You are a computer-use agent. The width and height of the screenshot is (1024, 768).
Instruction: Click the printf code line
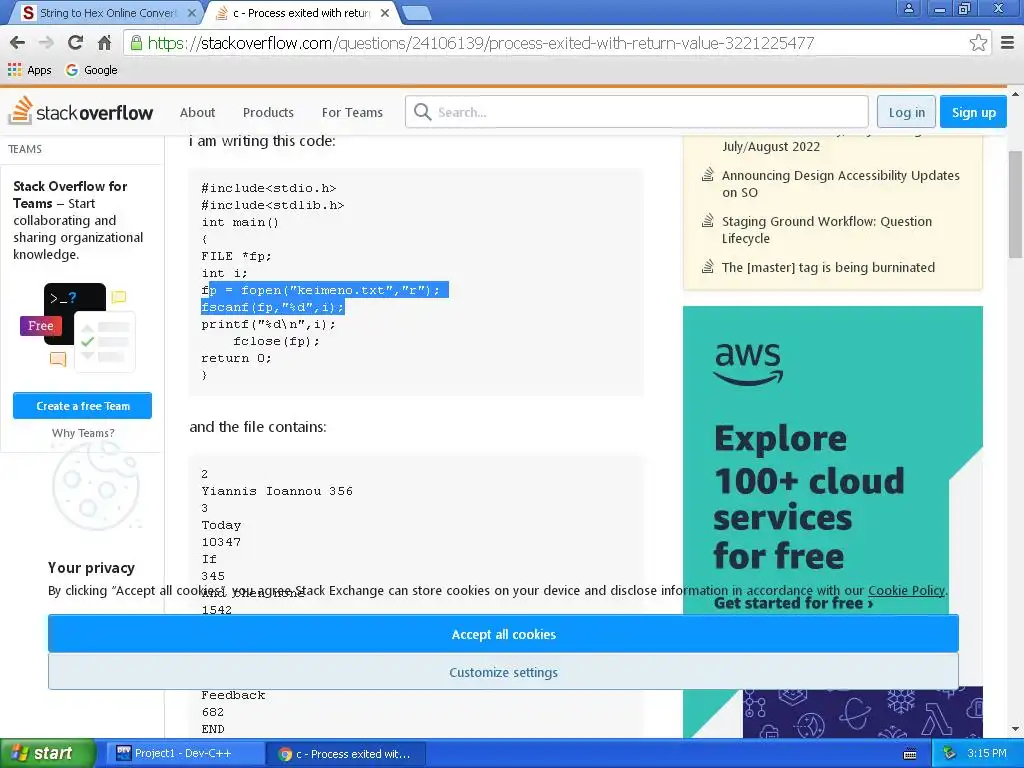pos(268,324)
